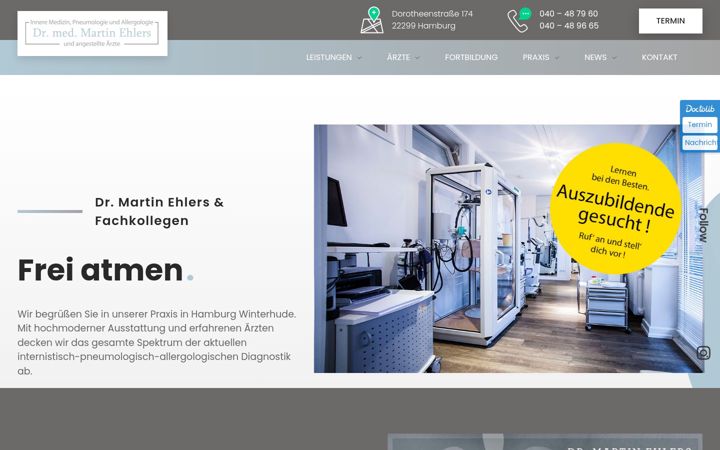Viewport: 720px width, 450px height.
Task: Click the phone call icon
Action: coord(519,20)
